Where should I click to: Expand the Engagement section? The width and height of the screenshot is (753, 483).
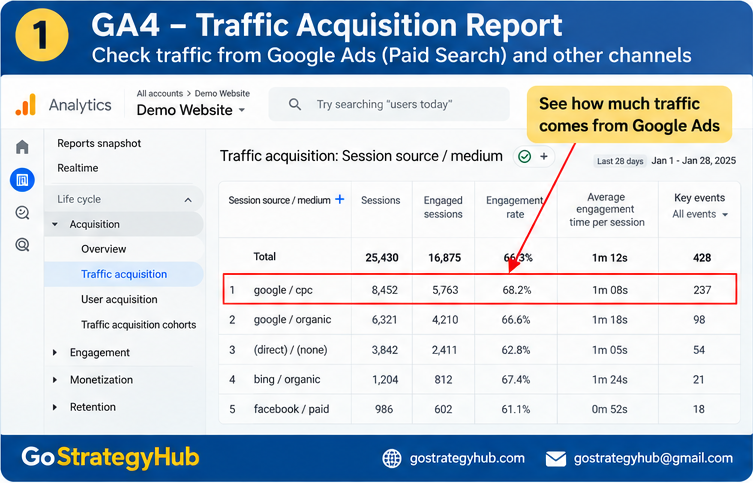(55, 352)
